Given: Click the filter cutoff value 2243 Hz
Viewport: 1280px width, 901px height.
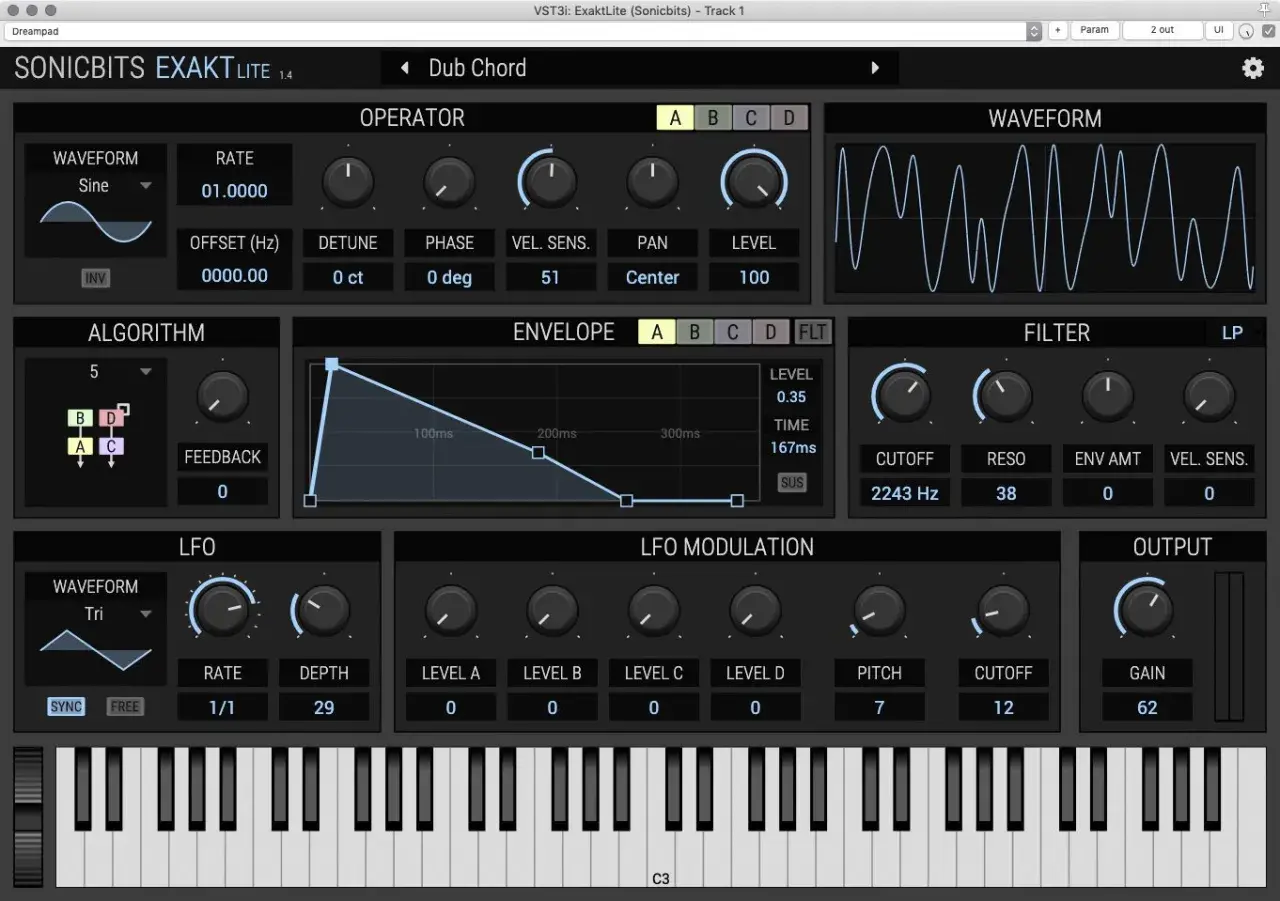Looking at the screenshot, I should [x=905, y=493].
